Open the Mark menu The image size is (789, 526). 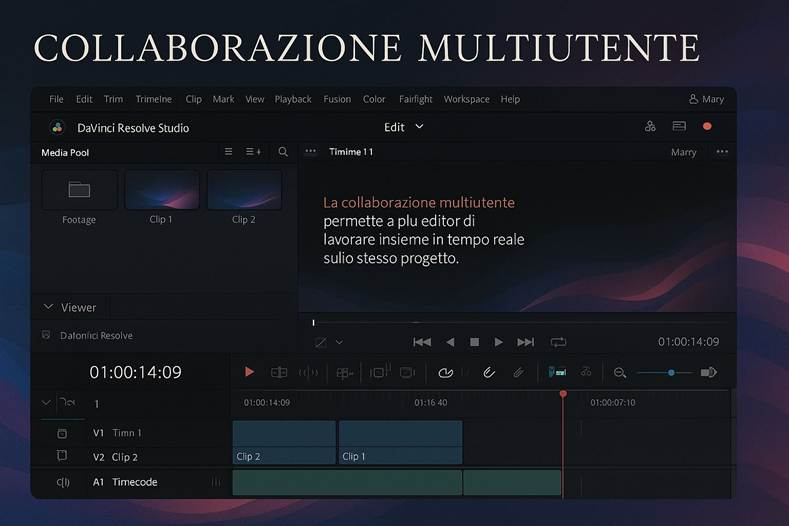(223, 99)
